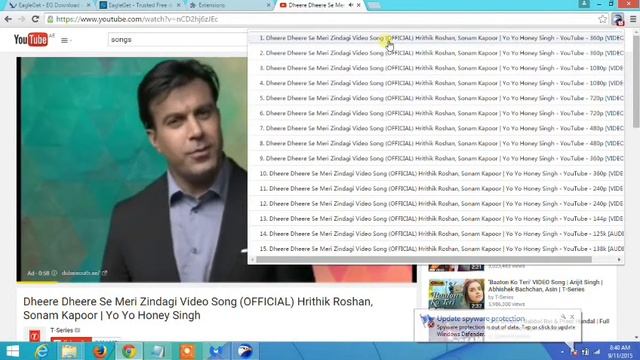This screenshot has width=640, height=360.
Task: Click the page vertical scrollbar thumb
Action: click(636, 81)
